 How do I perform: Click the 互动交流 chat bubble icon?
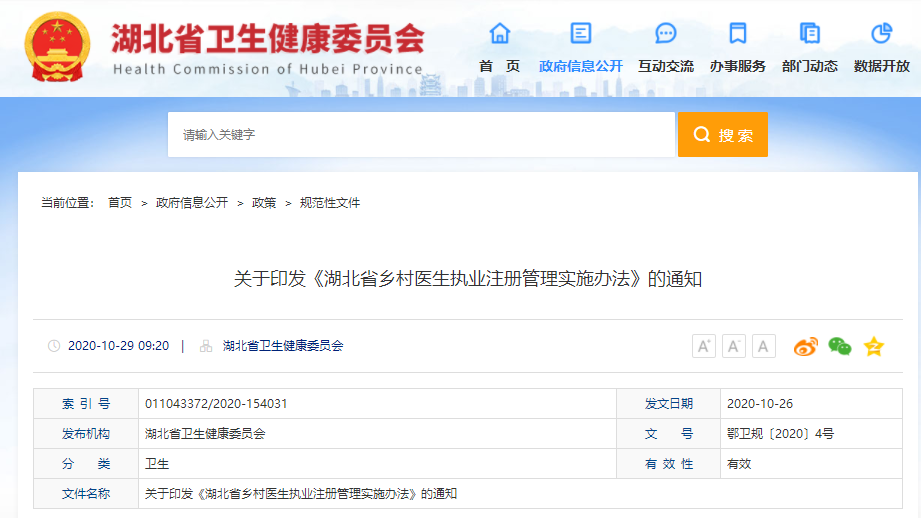click(666, 34)
